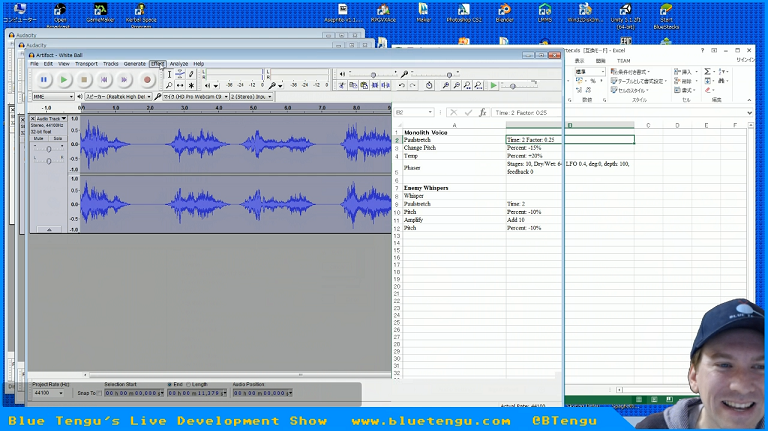Click the Undo arrow in Audacity
This screenshot has width=768, height=431.
coord(402,85)
